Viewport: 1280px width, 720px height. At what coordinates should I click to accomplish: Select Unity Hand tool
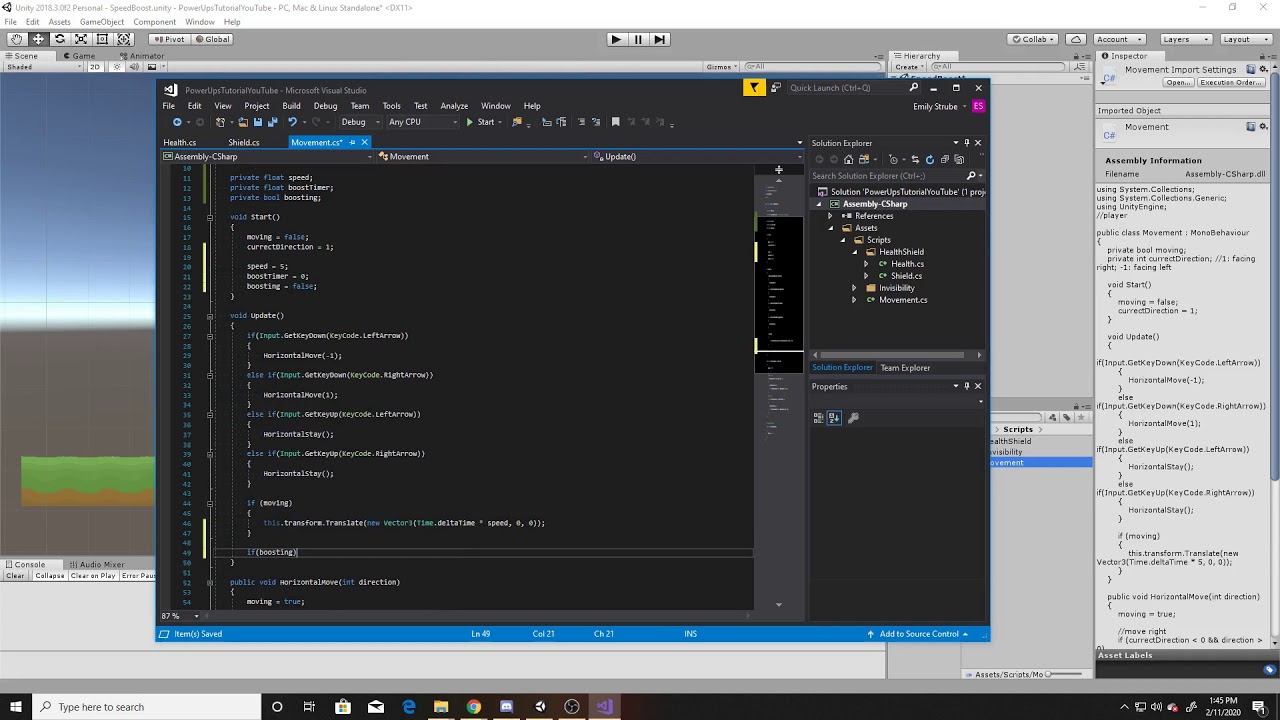16,39
